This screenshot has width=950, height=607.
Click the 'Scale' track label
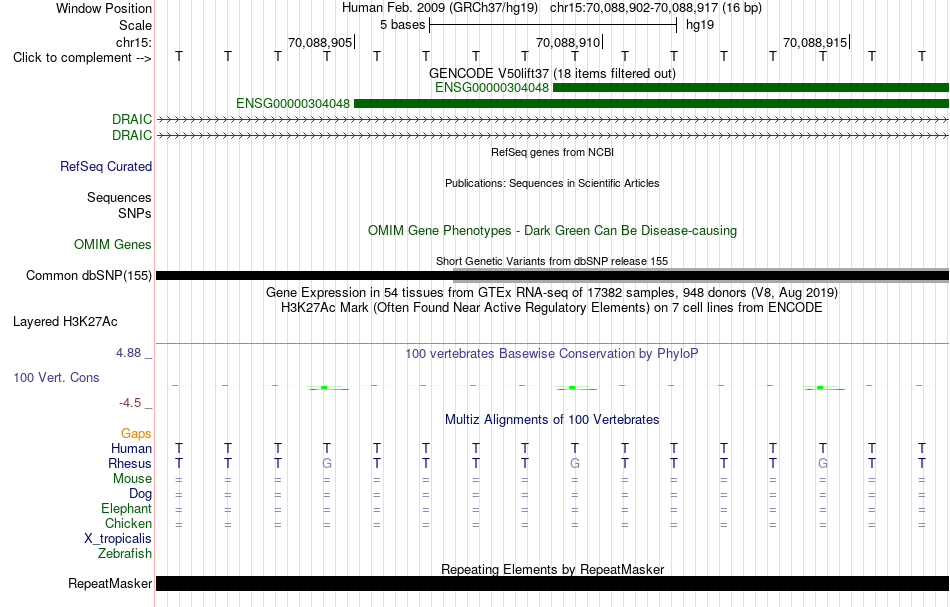[135, 25]
